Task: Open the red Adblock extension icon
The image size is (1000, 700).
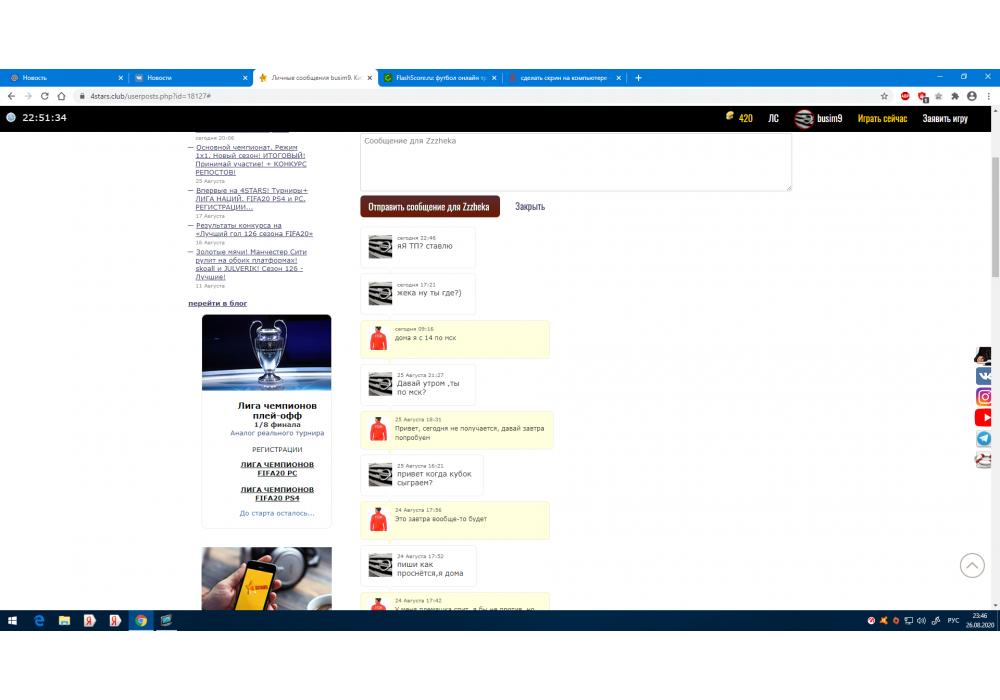Action: (x=904, y=96)
